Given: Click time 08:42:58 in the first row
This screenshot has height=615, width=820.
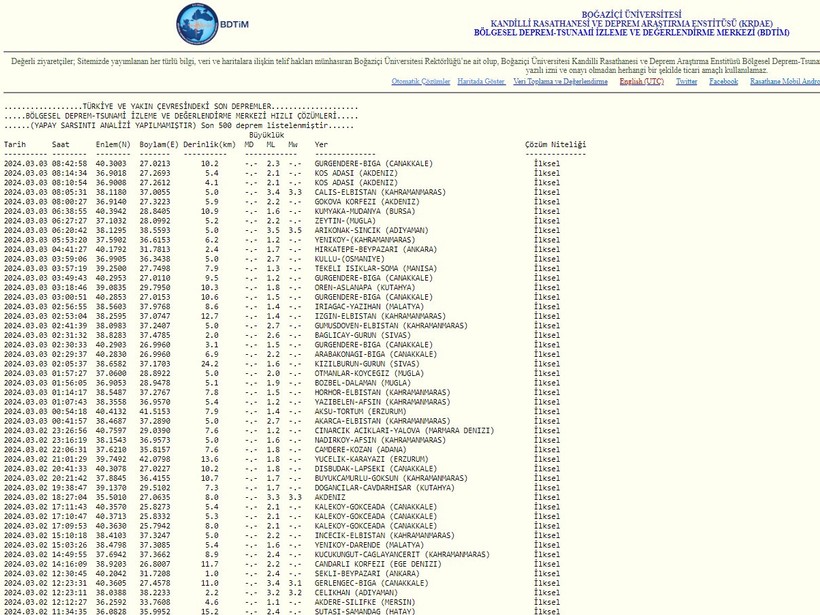Looking at the screenshot, I should point(70,164).
